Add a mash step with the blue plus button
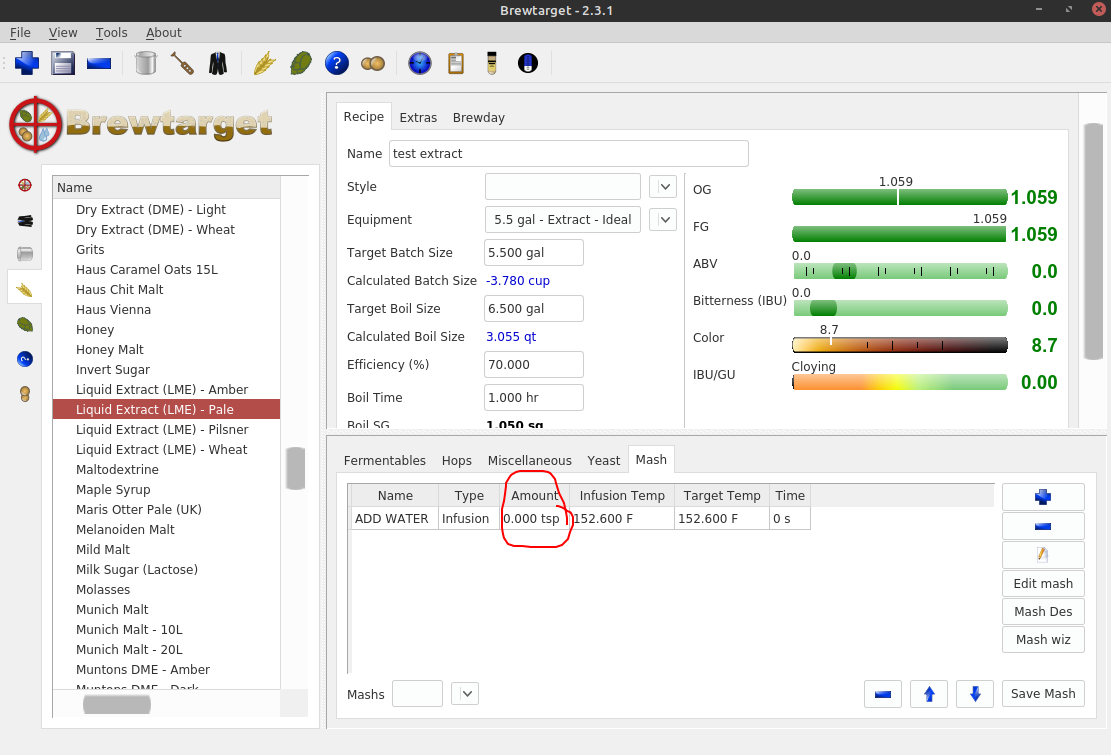The height and width of the screenshot is (755, 1111). (x=1043, y=497)
